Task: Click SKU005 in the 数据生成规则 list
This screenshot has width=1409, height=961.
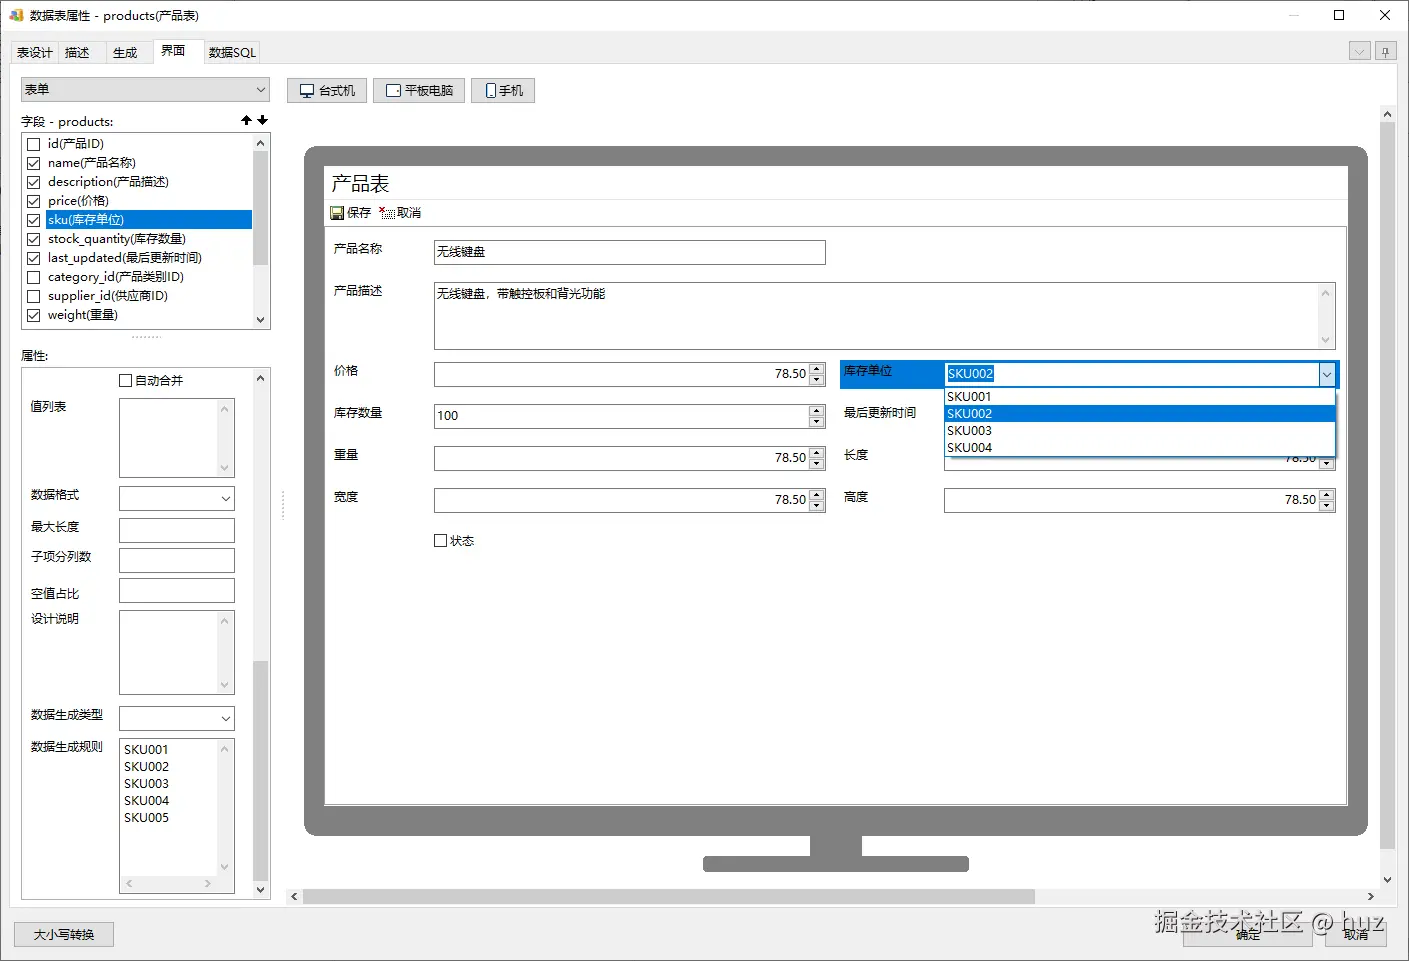Action: (146, 818)
